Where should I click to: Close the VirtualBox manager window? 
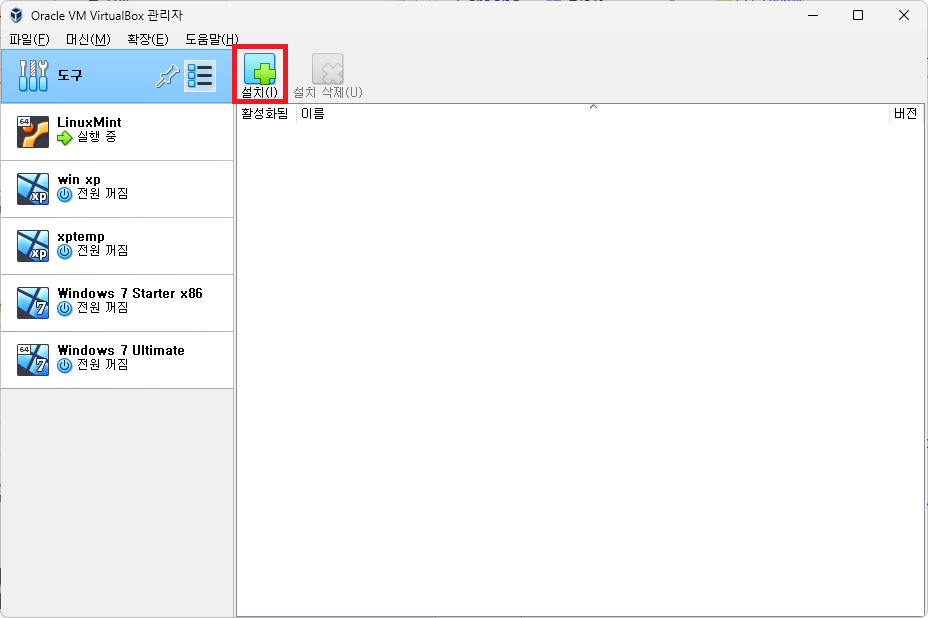(904, 15)
